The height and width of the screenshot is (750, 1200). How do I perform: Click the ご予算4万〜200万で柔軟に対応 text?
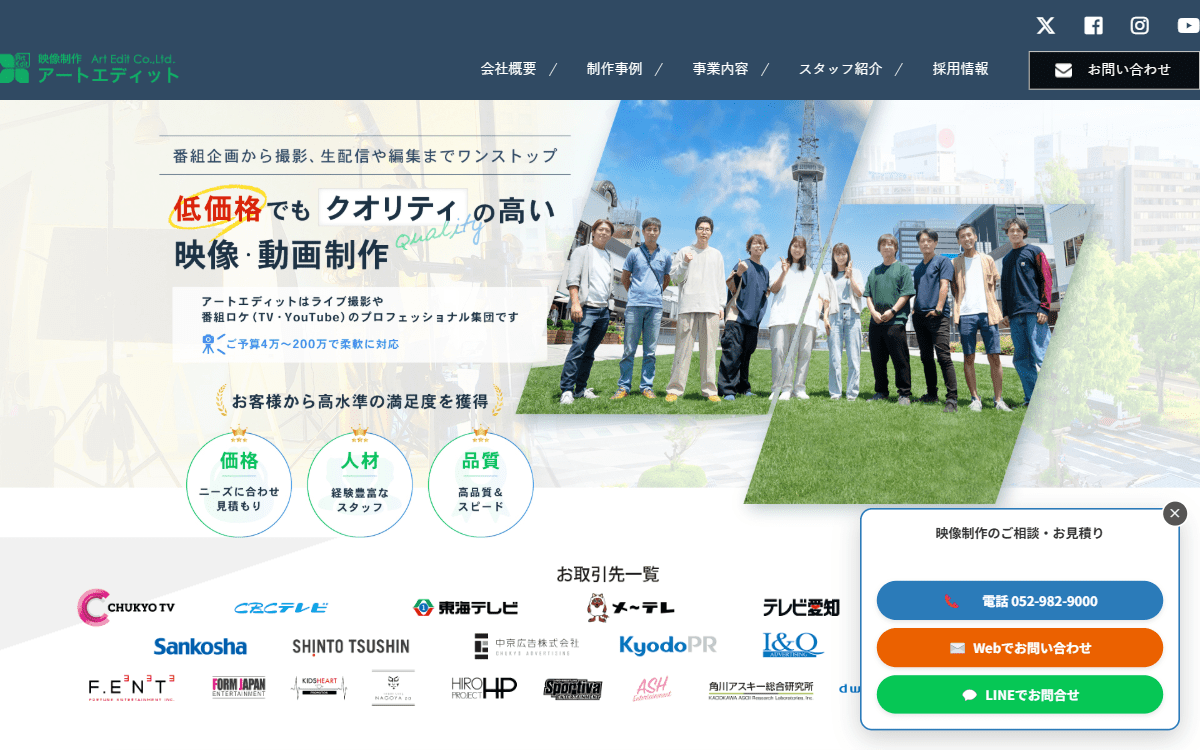coord(311,344)
